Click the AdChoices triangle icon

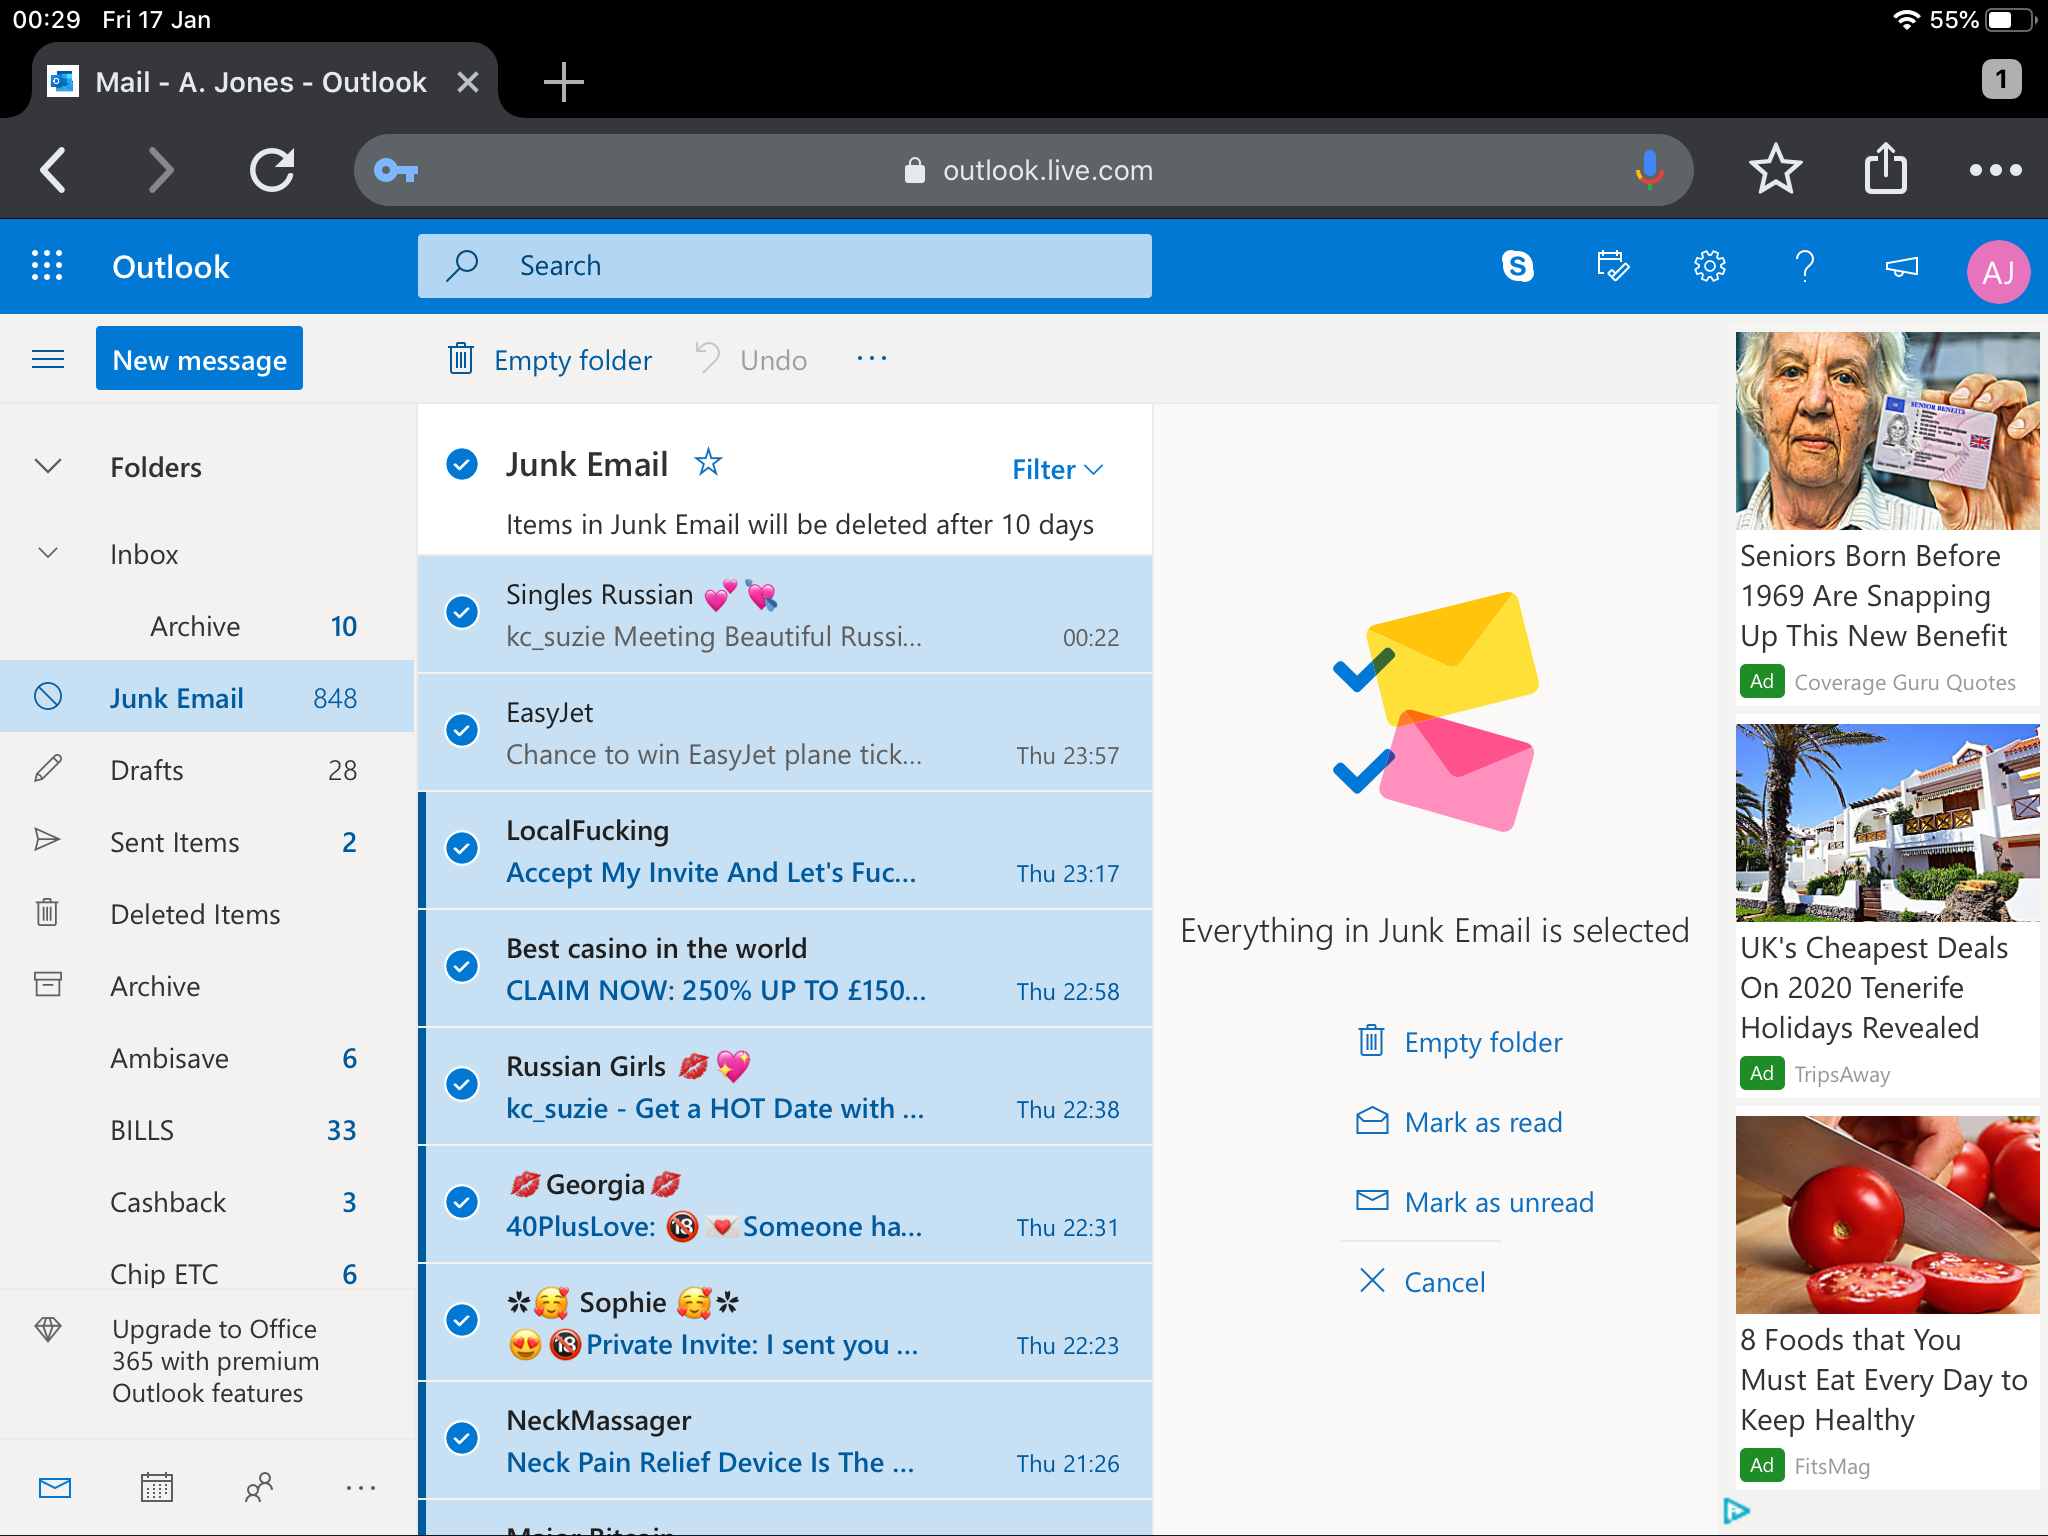click(1736, 1510)
